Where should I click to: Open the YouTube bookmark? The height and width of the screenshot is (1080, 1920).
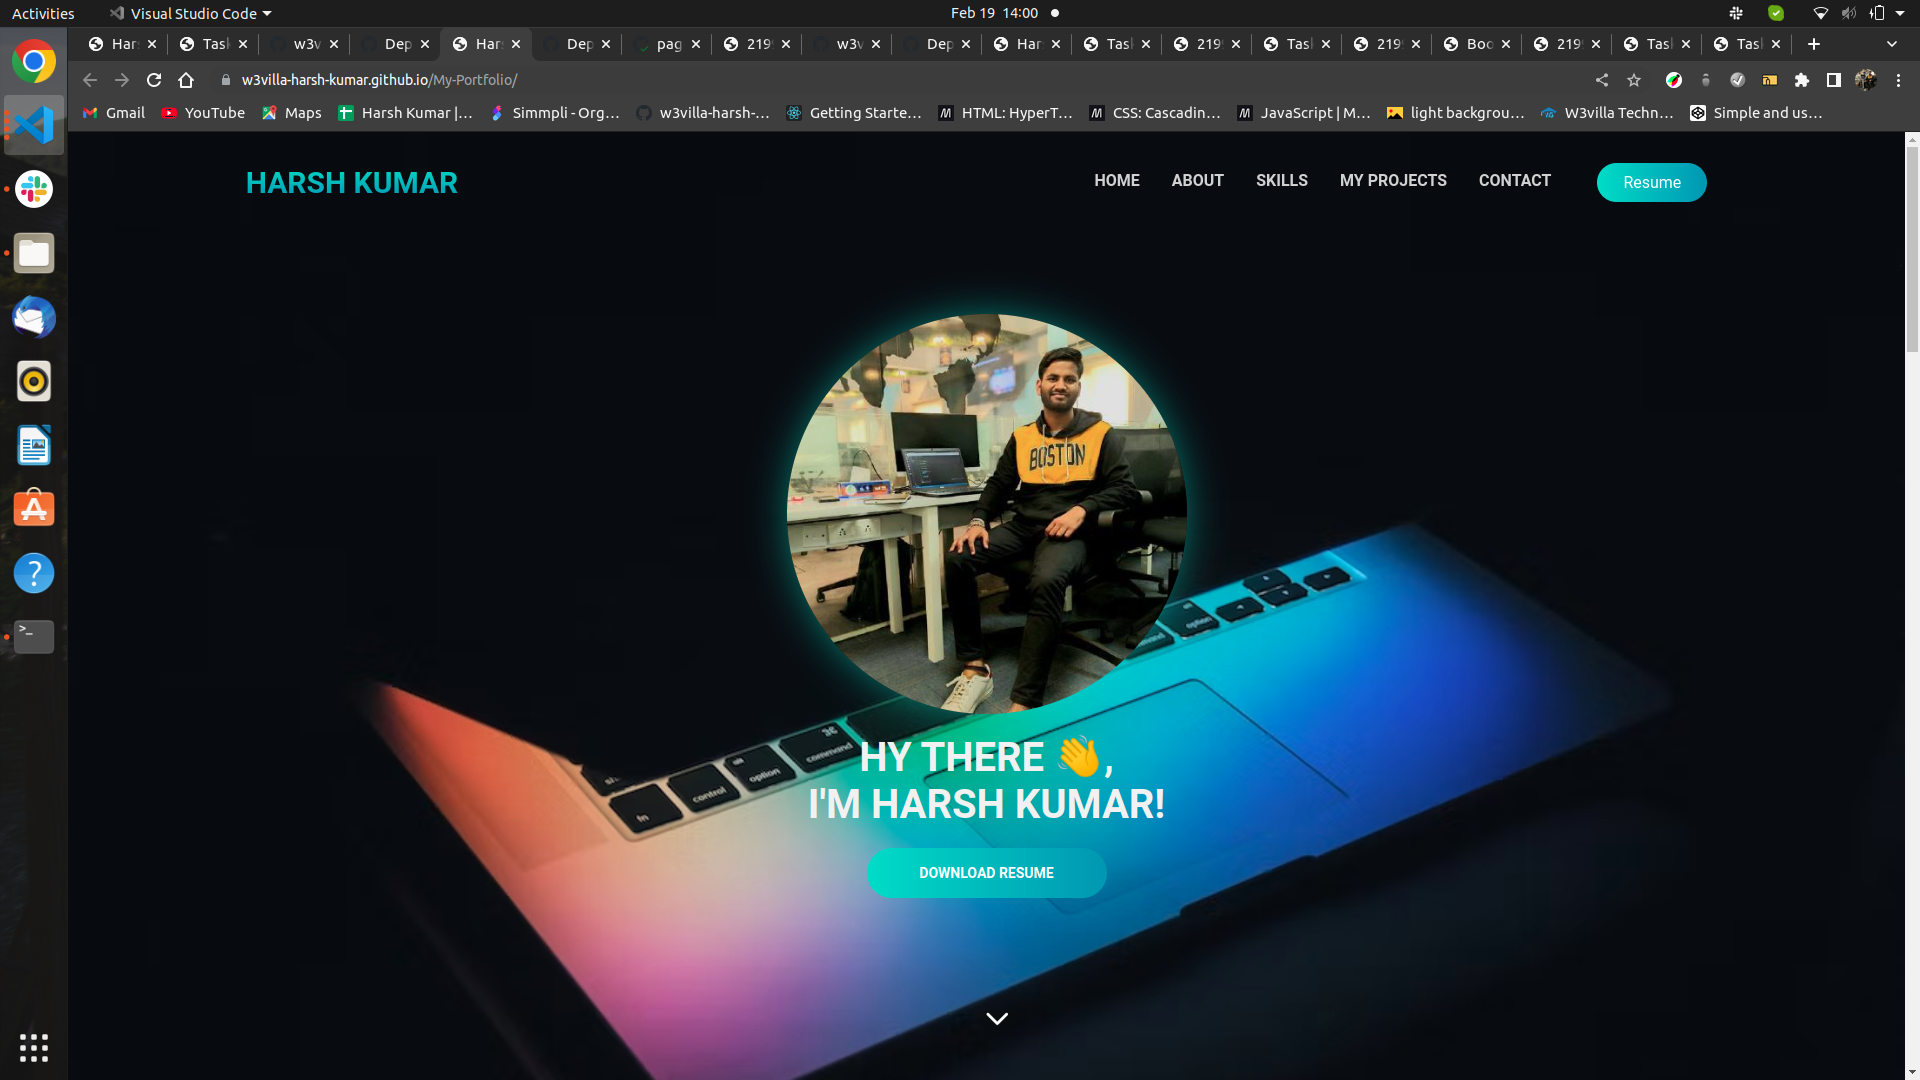pyautogui.click(x=203, y=113)
